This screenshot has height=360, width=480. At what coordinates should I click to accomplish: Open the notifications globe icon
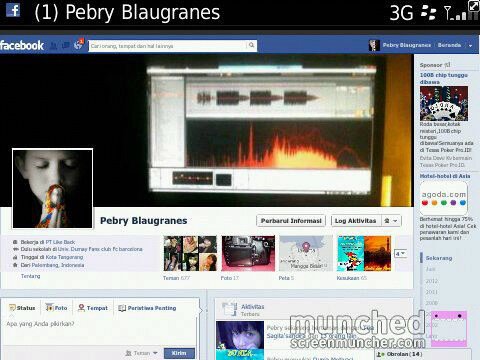(x=78, y=45)
